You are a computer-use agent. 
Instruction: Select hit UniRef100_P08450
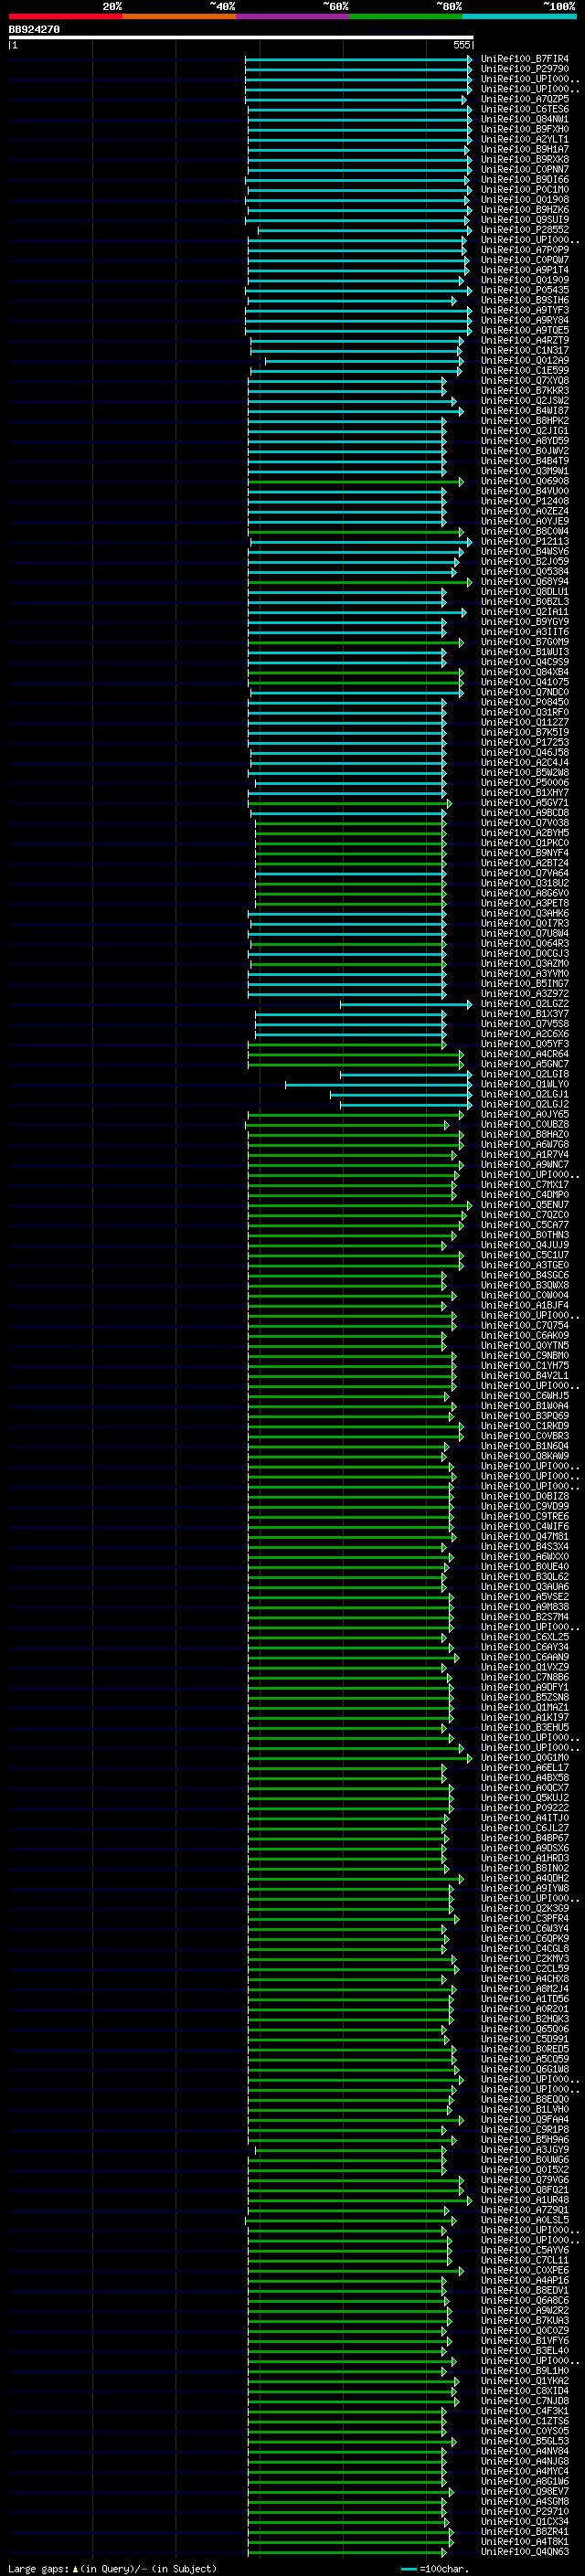click(x=525, y=702)
